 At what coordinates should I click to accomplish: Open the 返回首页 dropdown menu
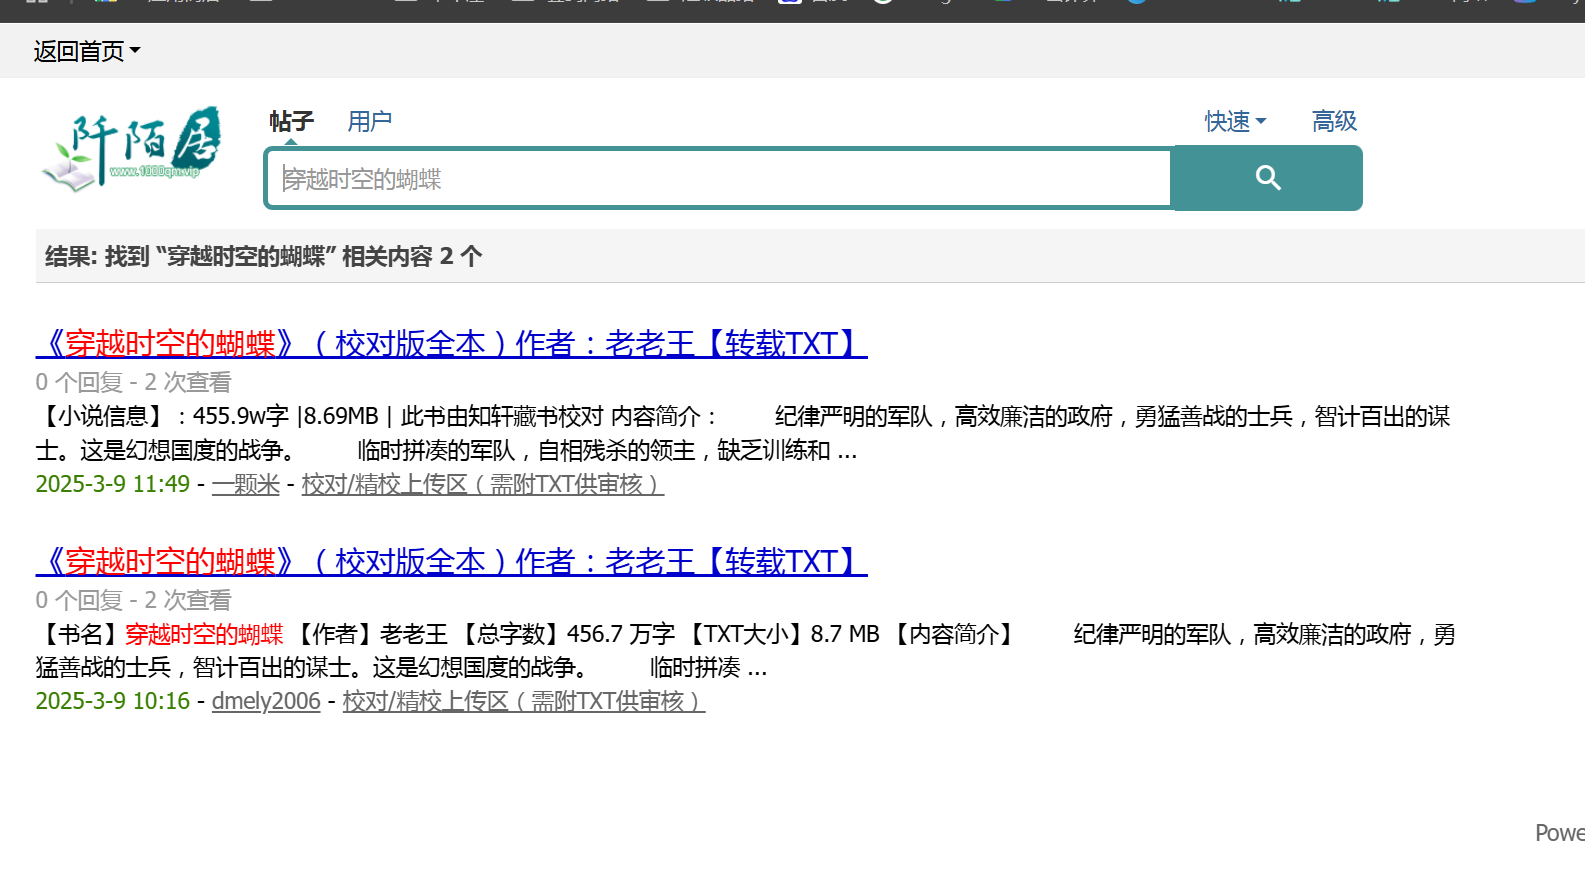click(87, 51)
